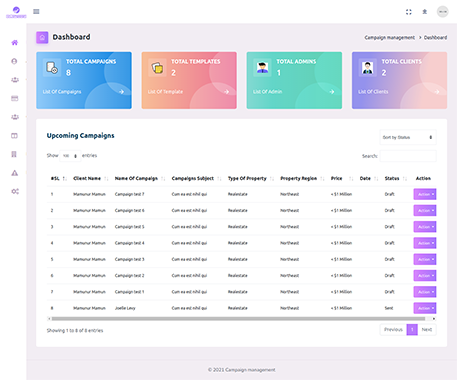The height and width of the screenshot is (380, 460).
Task: Open the List Of Clients link
Action: tap(373, 92)
